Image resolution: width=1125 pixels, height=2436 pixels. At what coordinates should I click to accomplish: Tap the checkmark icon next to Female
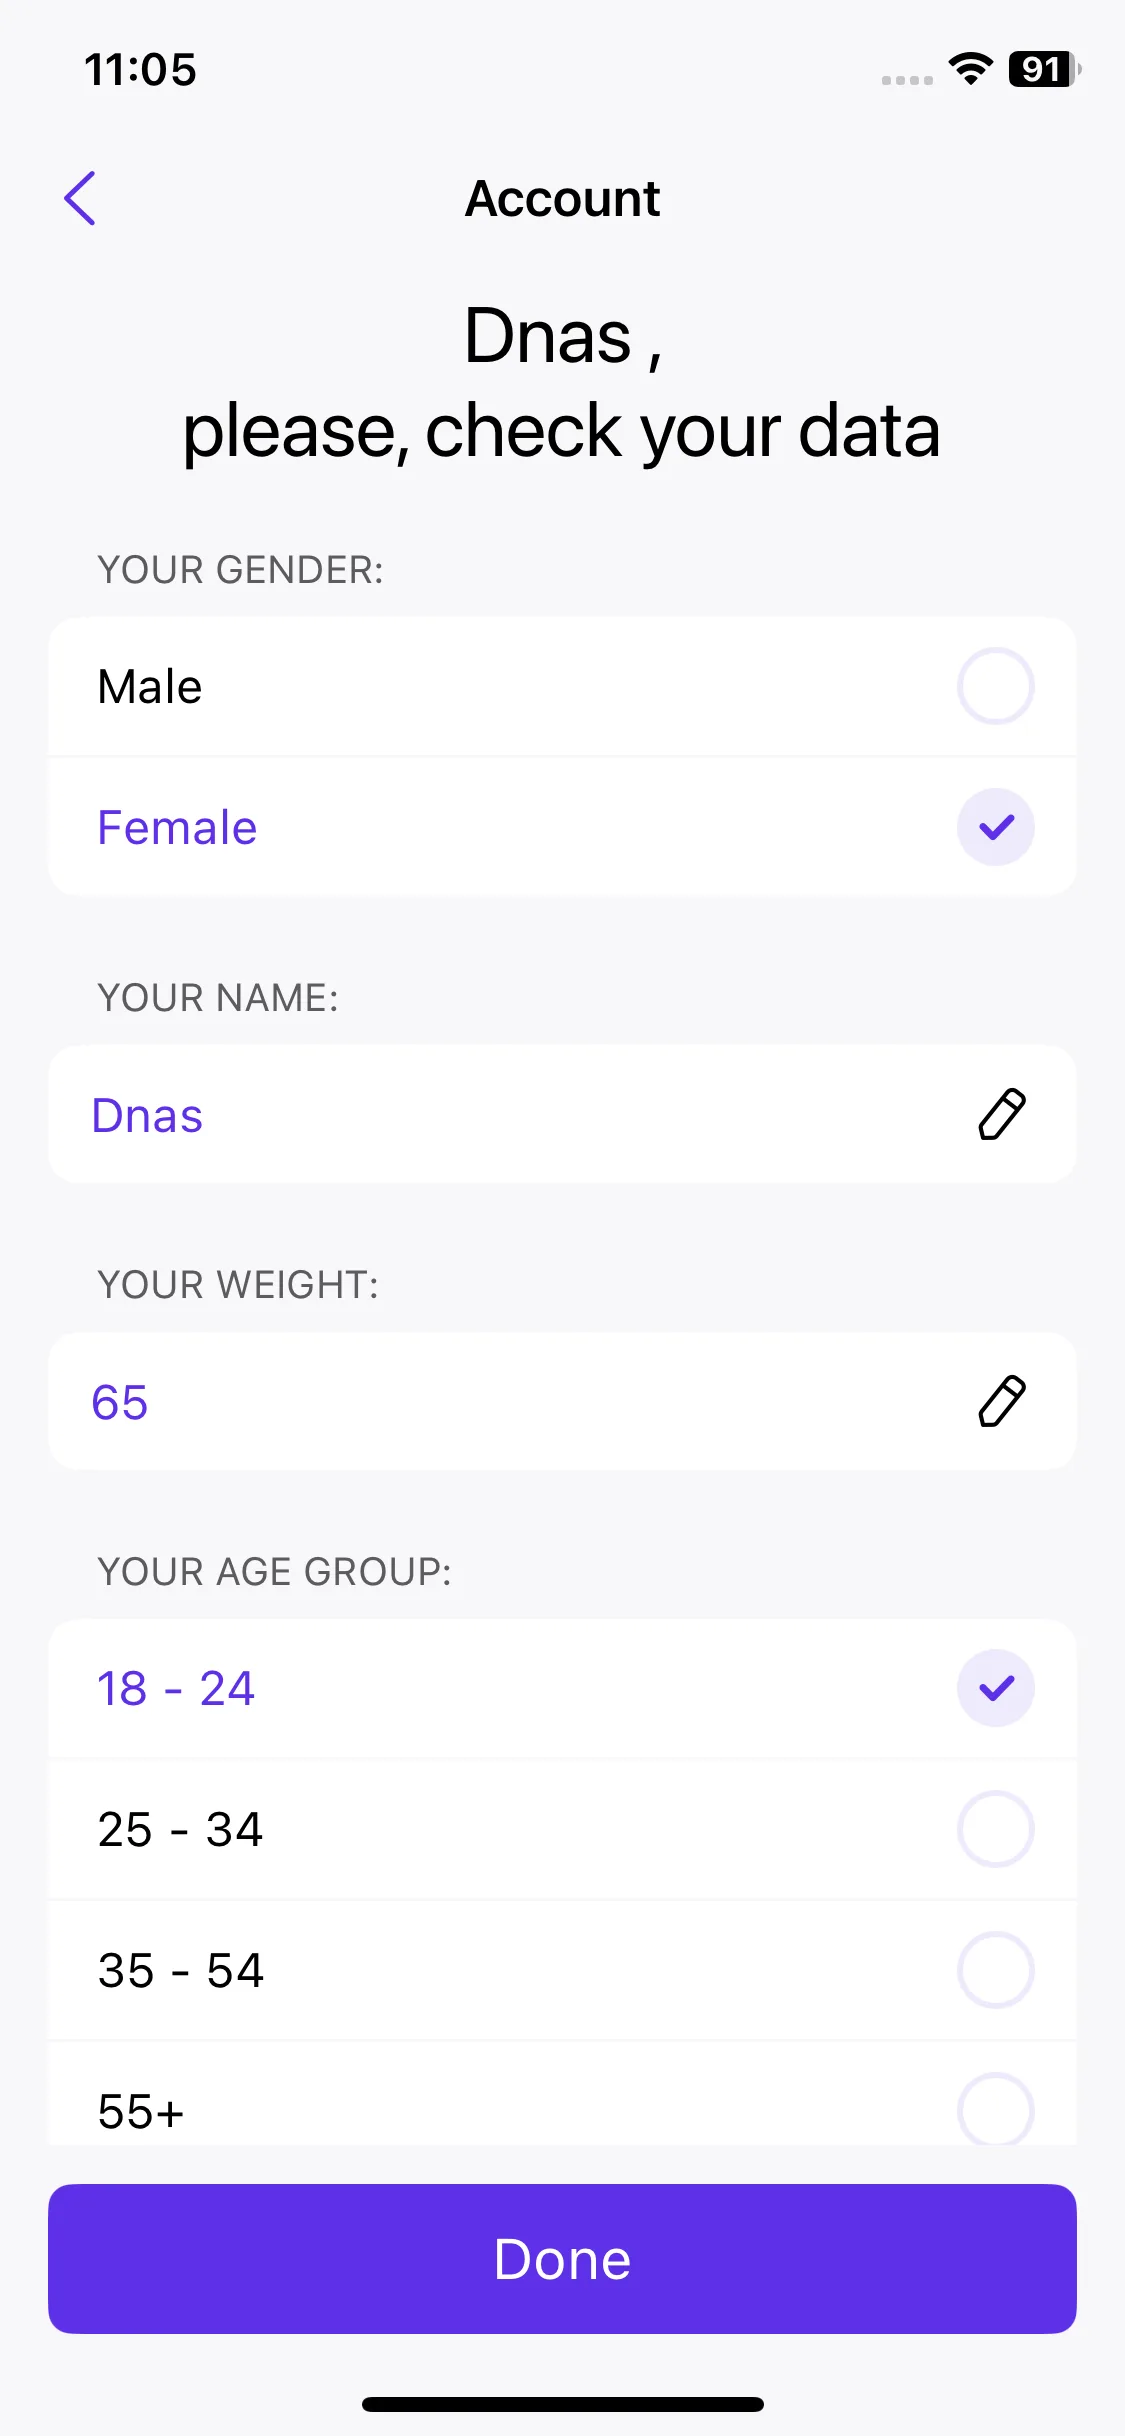tap(996, 827)
